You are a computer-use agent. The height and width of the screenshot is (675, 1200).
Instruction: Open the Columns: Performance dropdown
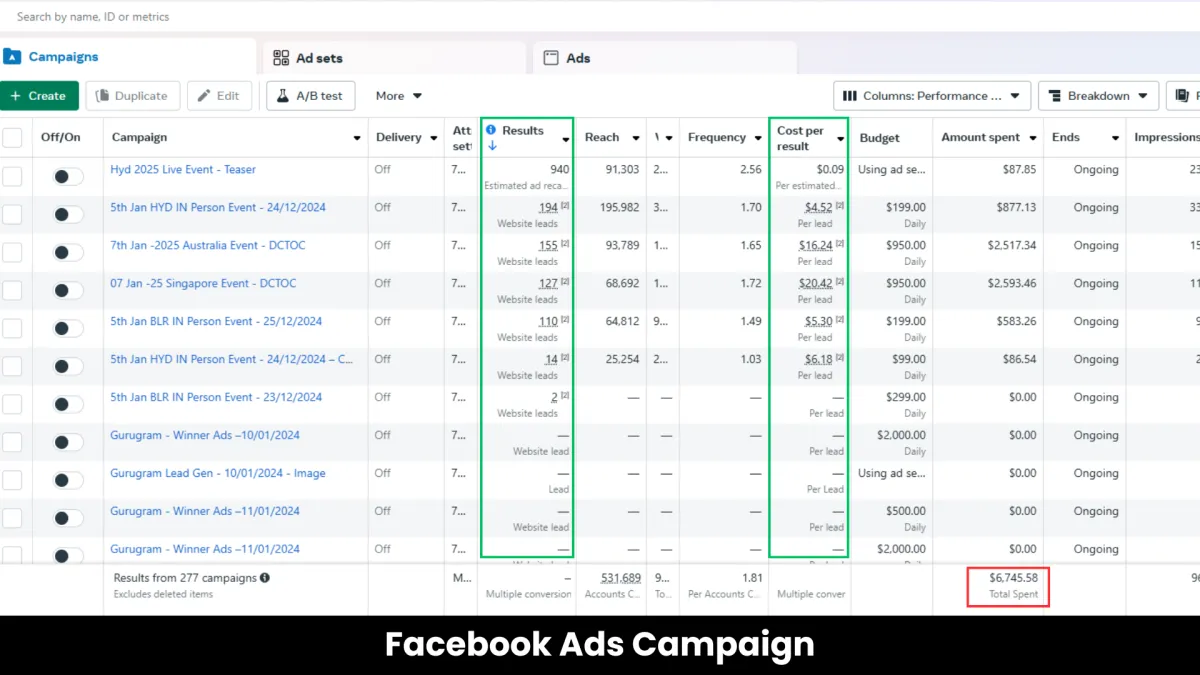tap(932, 96)
